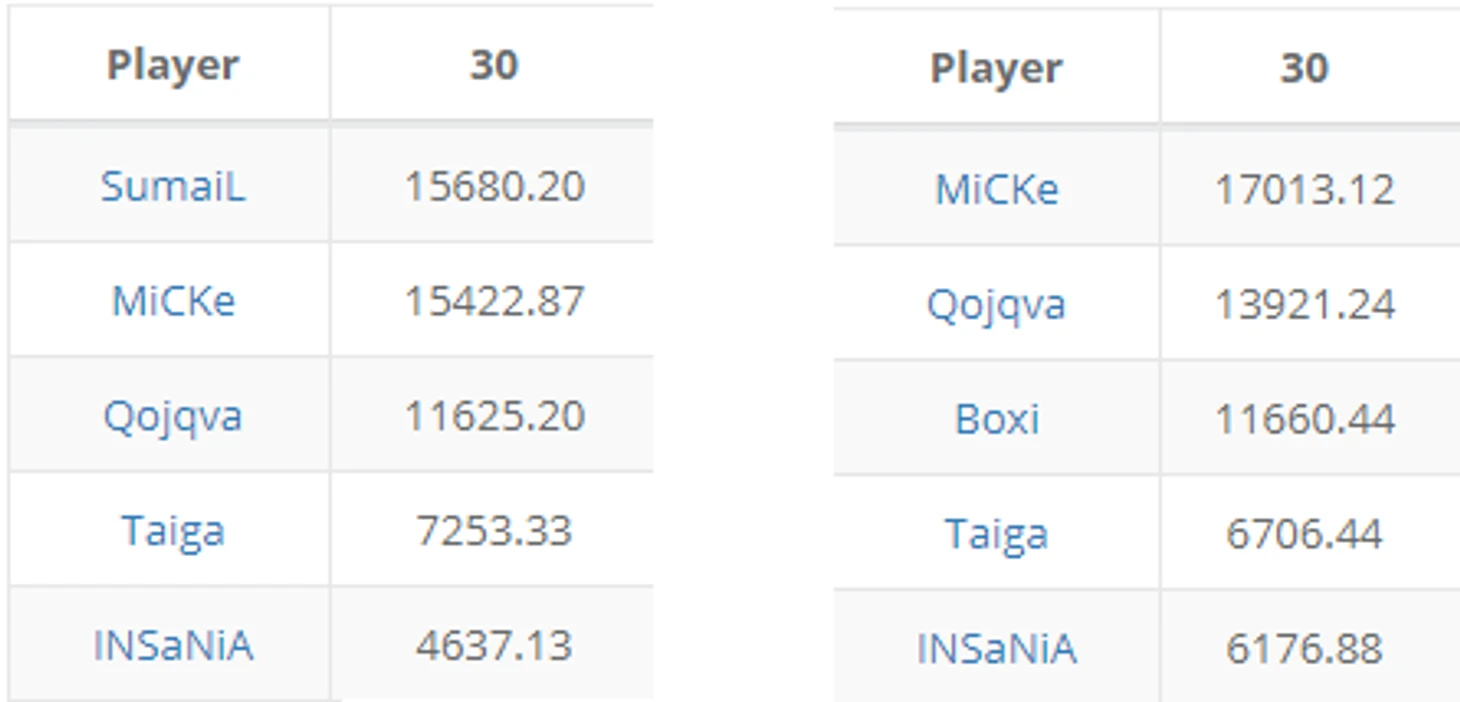
Task: Select the 15680.20 value cell
Action: 494,187
